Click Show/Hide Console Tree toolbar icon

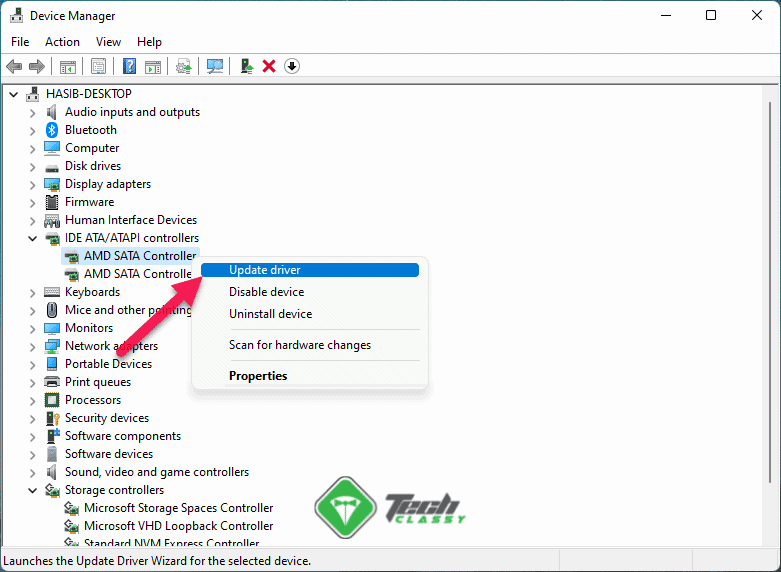(67, 66)
